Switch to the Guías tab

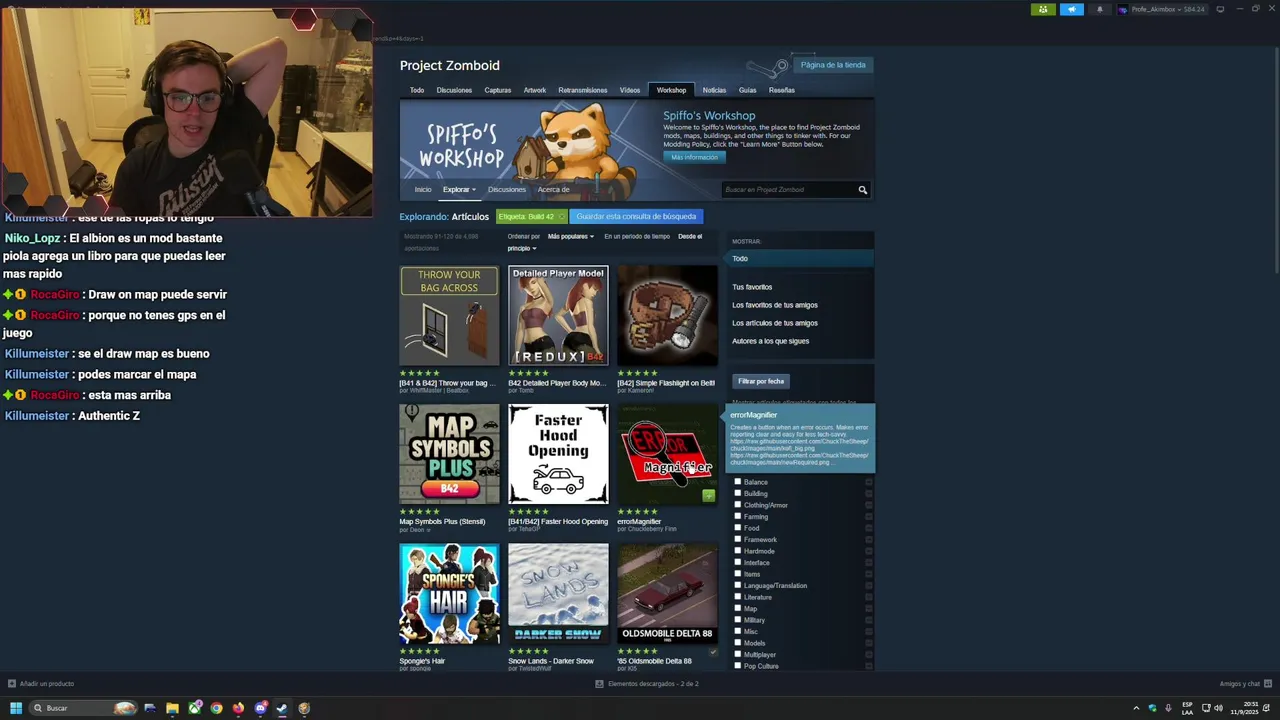747,90
